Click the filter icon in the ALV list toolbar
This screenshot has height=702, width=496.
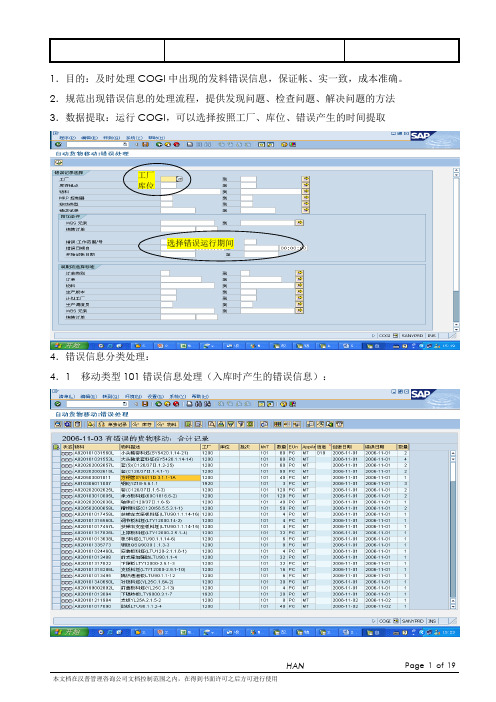(240, 424)
